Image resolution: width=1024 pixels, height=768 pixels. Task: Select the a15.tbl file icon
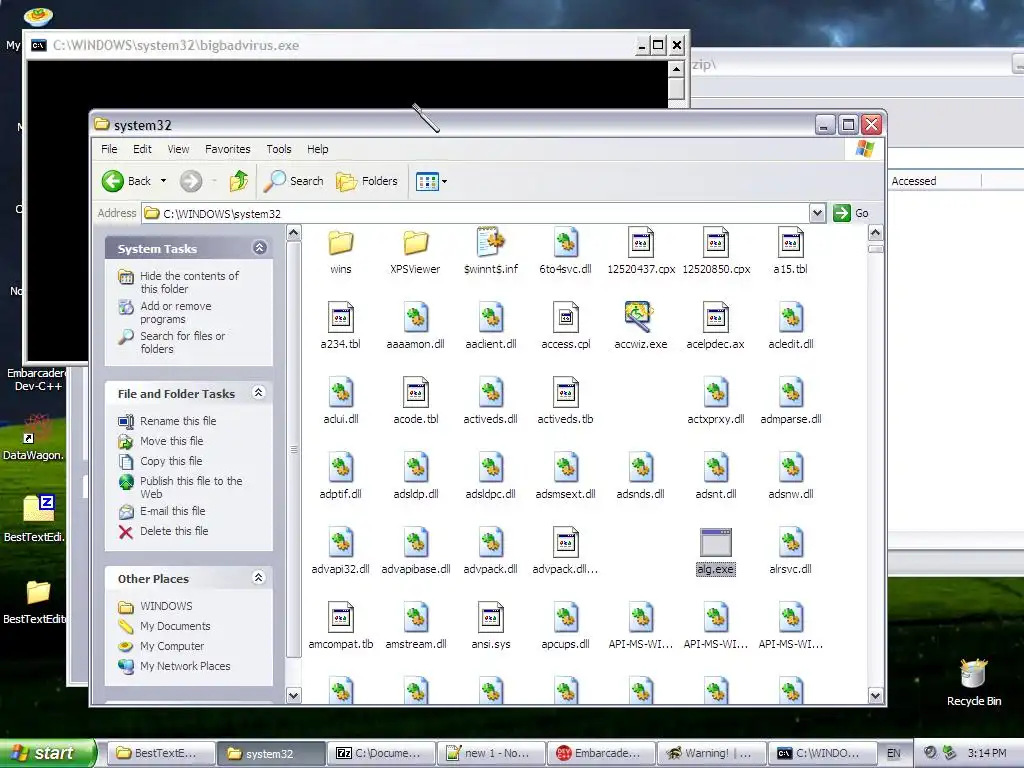[x=791, y=242]
